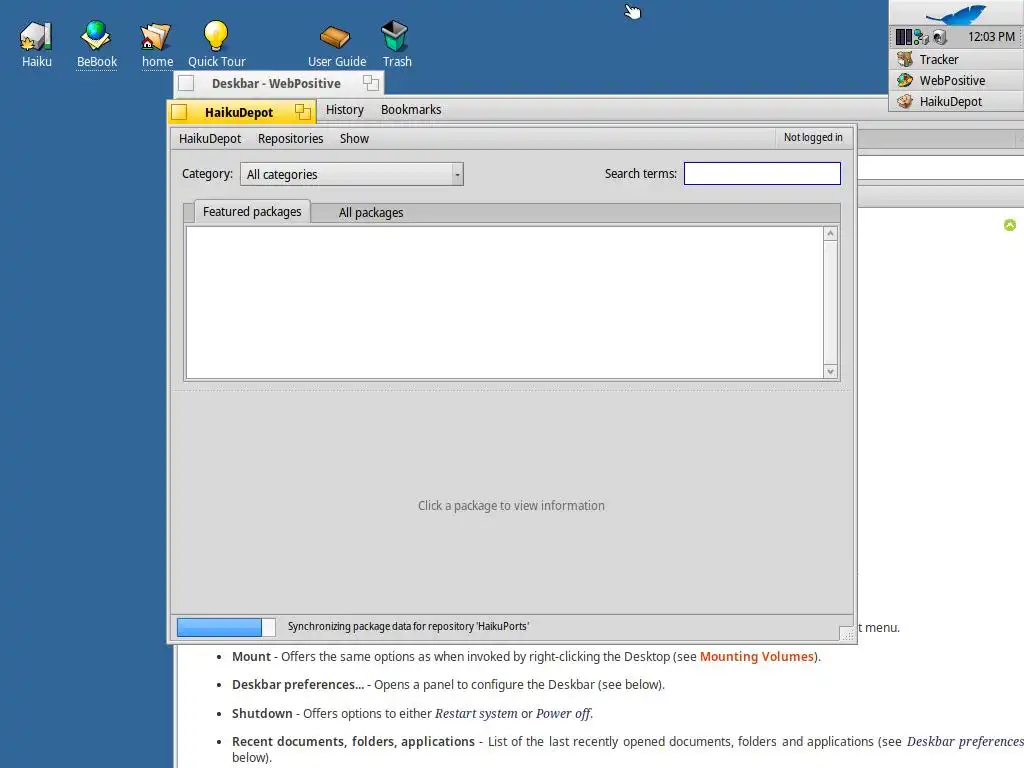Switch to Featured packages tab
Image resolution: width=1024 pixels, height=768 pixels.
point(252,212)
